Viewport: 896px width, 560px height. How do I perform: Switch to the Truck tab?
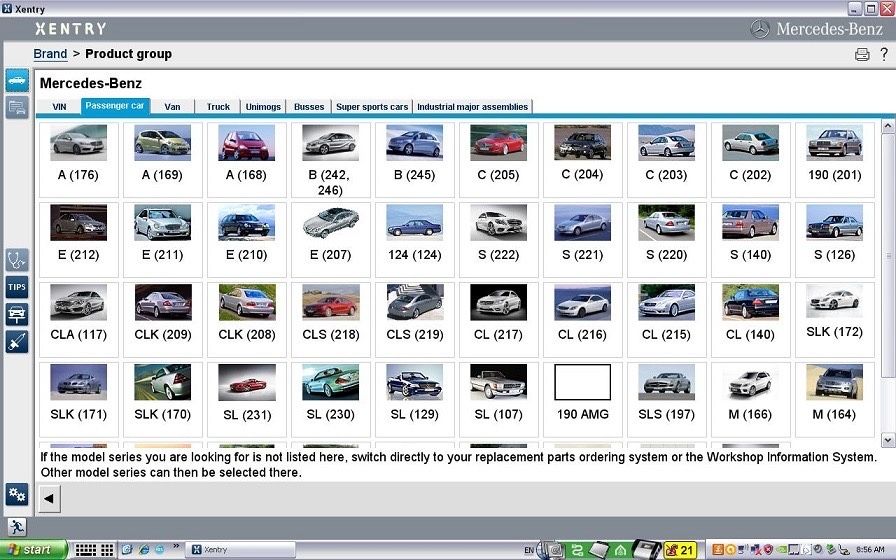point(218,107)
